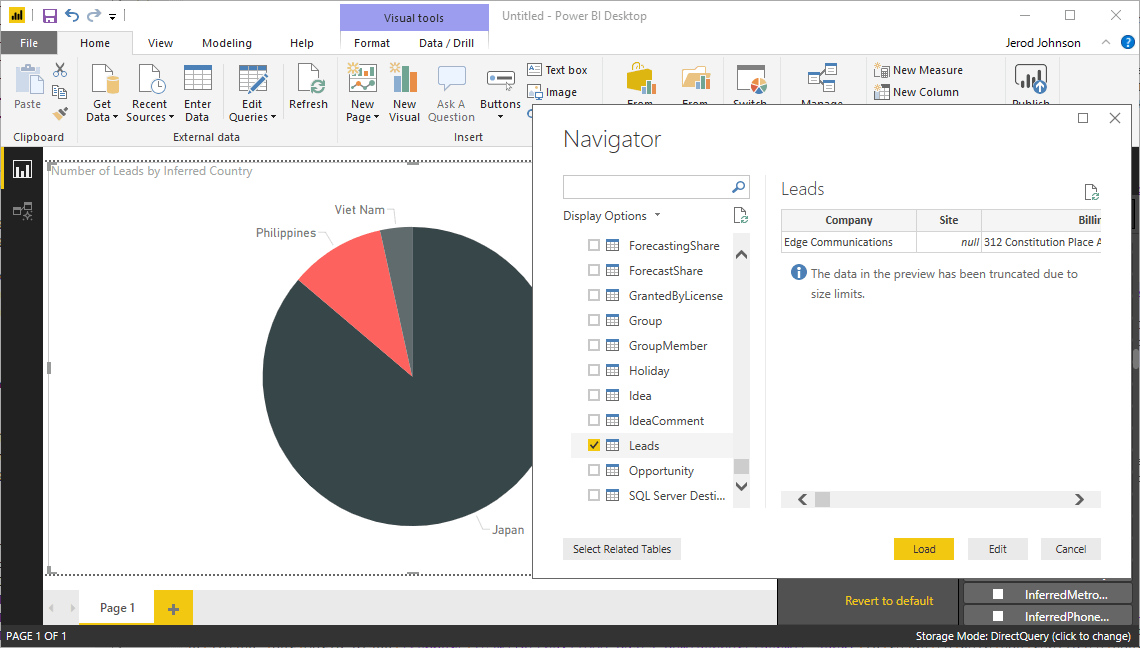Check the Group table checkbox

[x=594, y=320]
